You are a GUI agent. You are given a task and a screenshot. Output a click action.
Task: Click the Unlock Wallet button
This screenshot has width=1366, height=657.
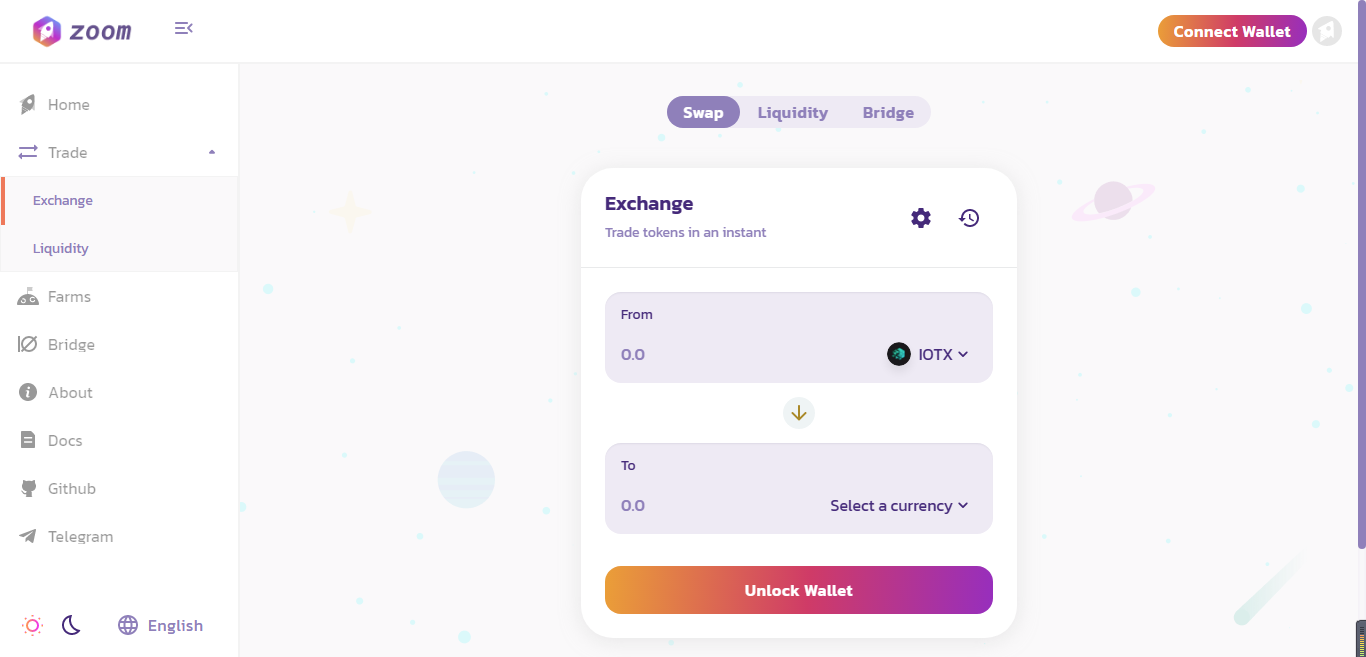tap(799, 590)
